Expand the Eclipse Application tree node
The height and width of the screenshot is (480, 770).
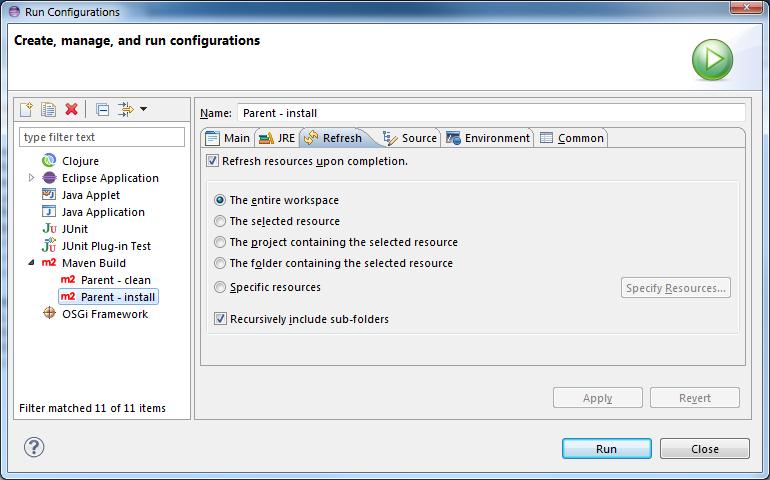click(32, 178)
